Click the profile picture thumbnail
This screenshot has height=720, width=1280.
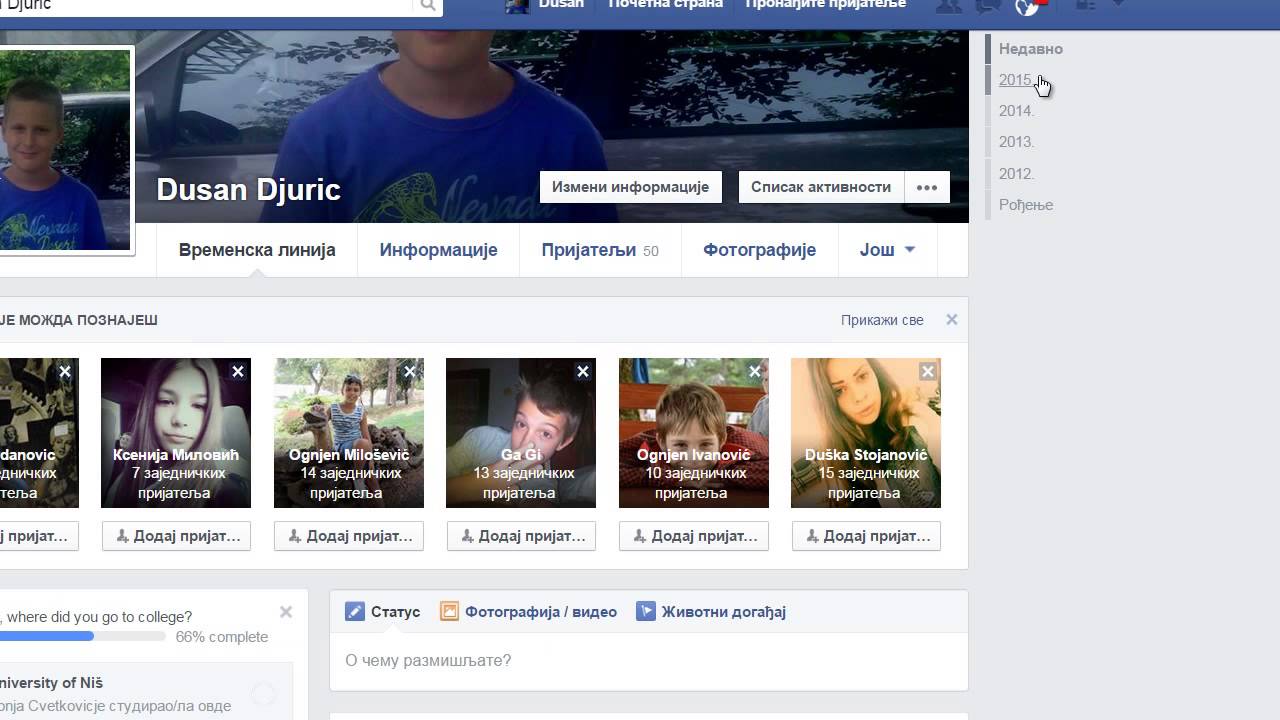(x=65, y=150)
